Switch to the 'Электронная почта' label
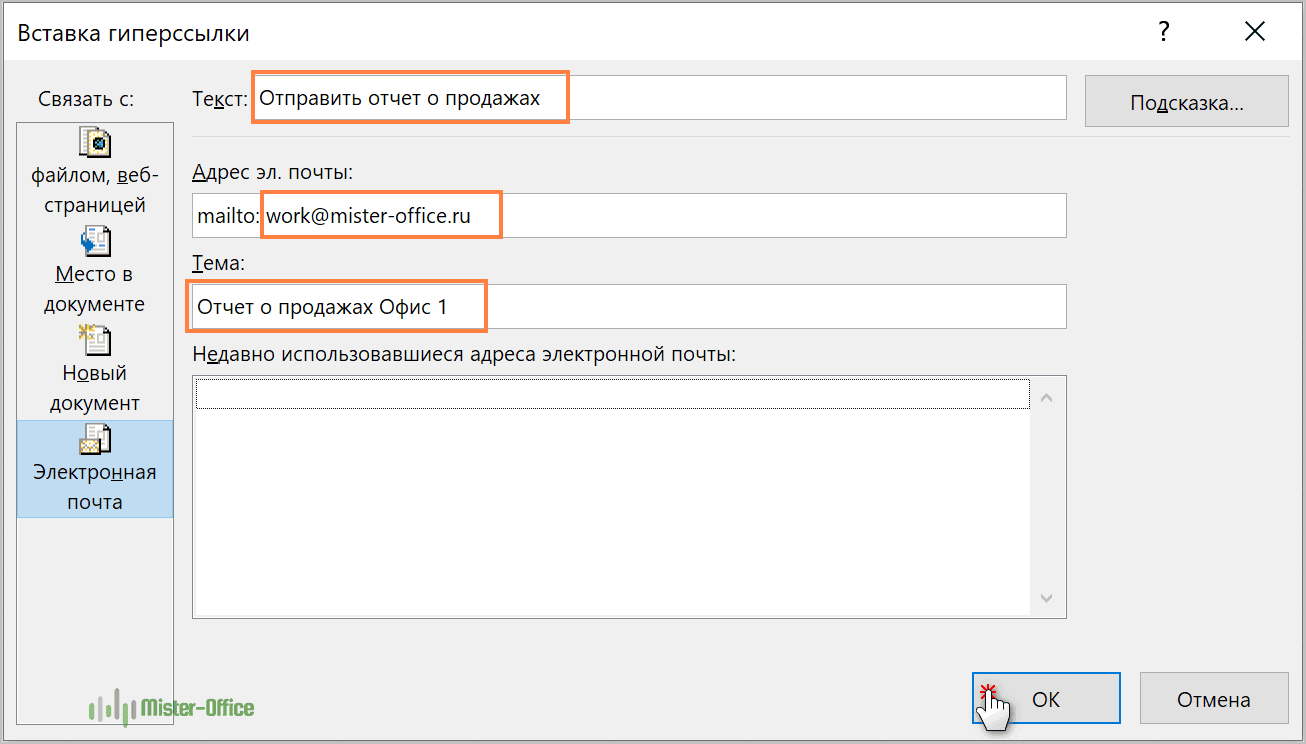The height and width of the screenshot is (744, 1306). tap(95, 487)
